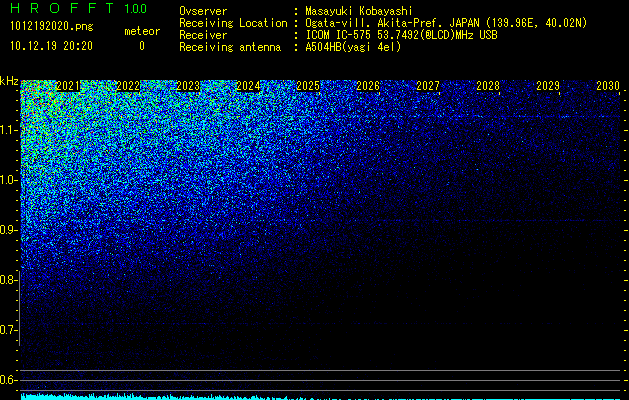This screenshot has width=629, height=400.
Task: Click the 2028 time marker
Action: click(x=488, y=86)
